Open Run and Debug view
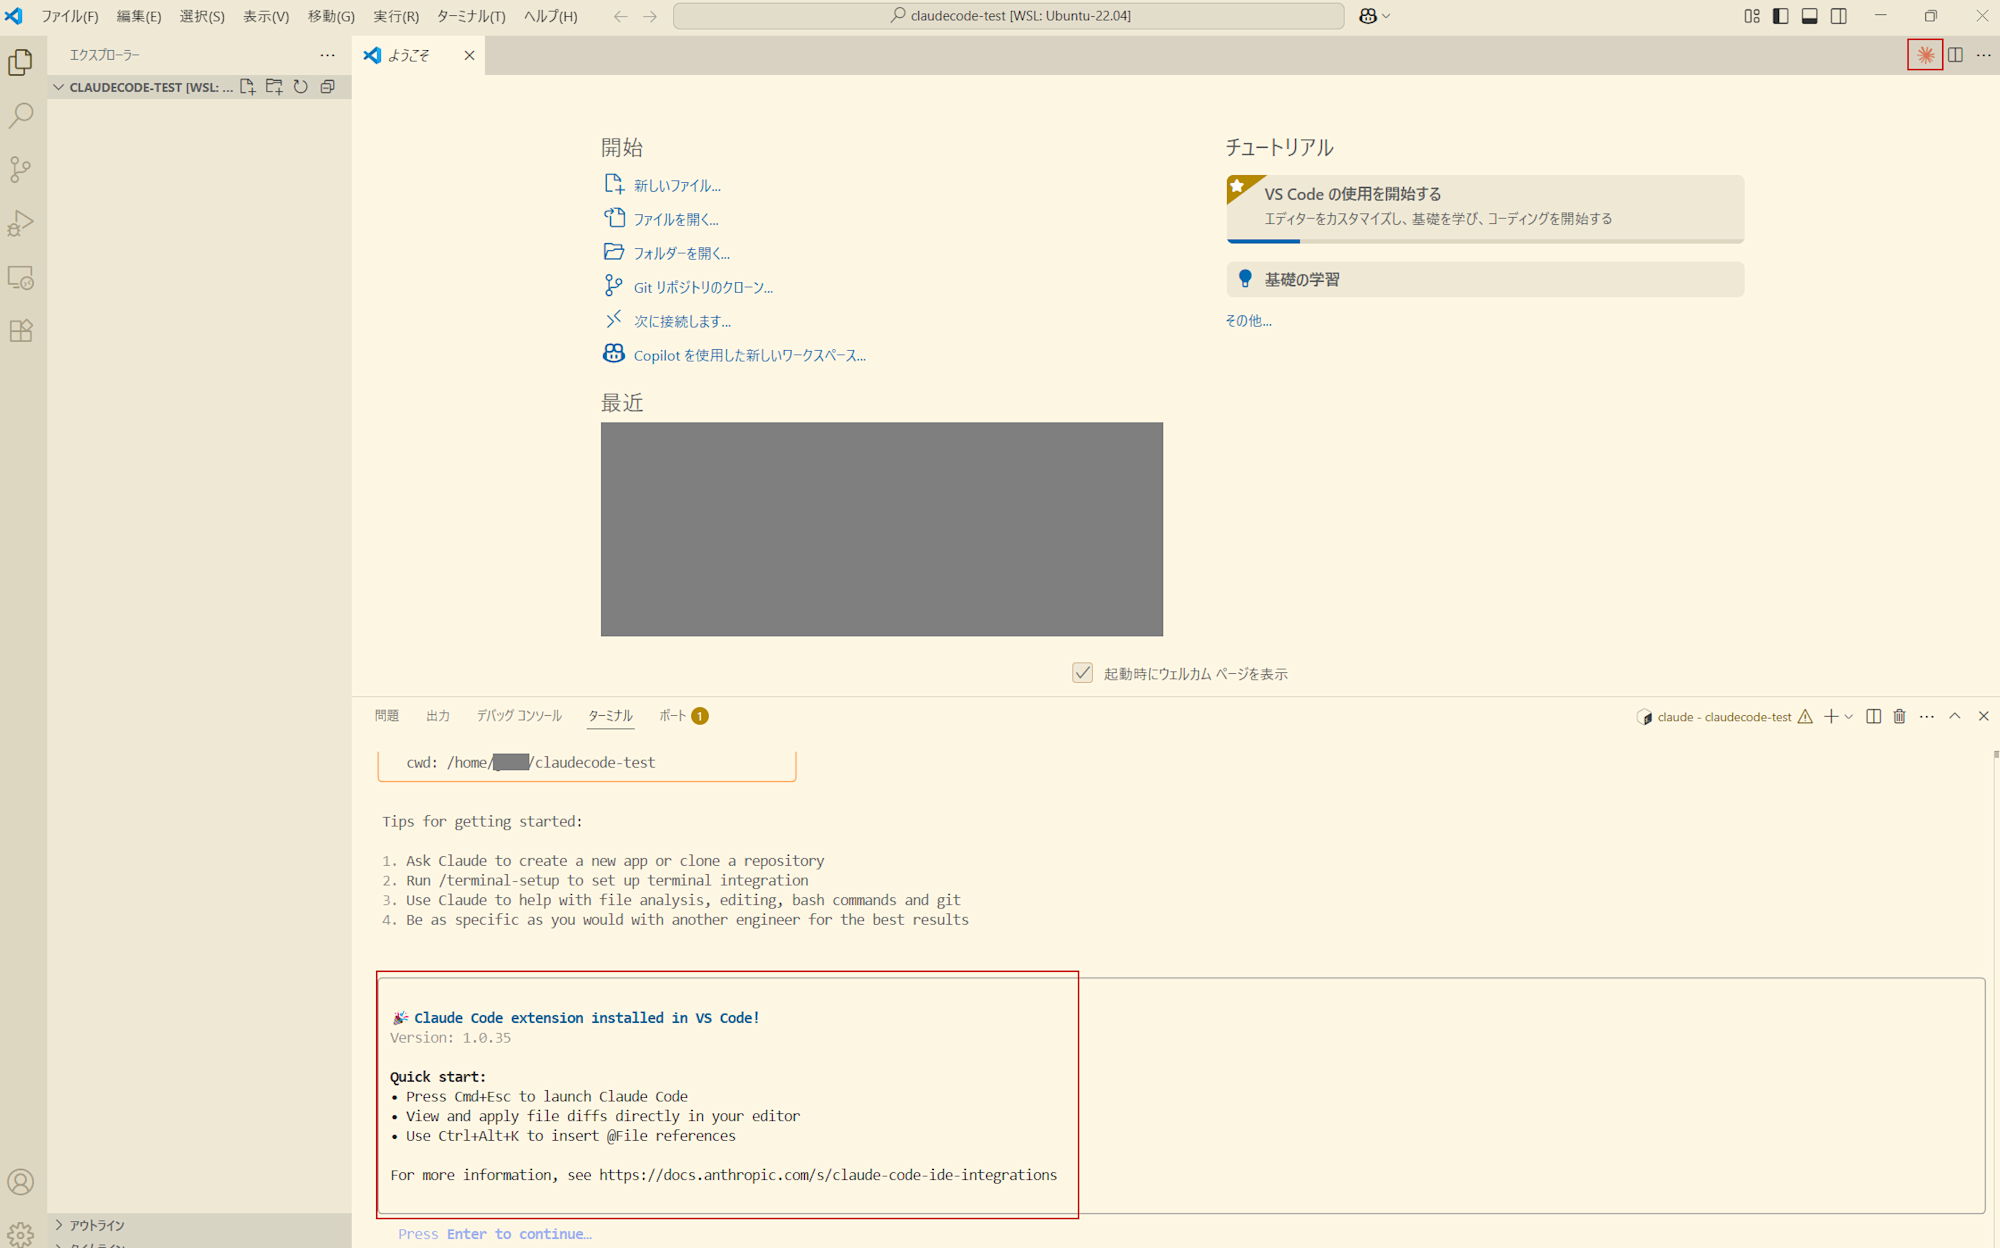This screenshot has width=2000, height=1248. [21, 223]
